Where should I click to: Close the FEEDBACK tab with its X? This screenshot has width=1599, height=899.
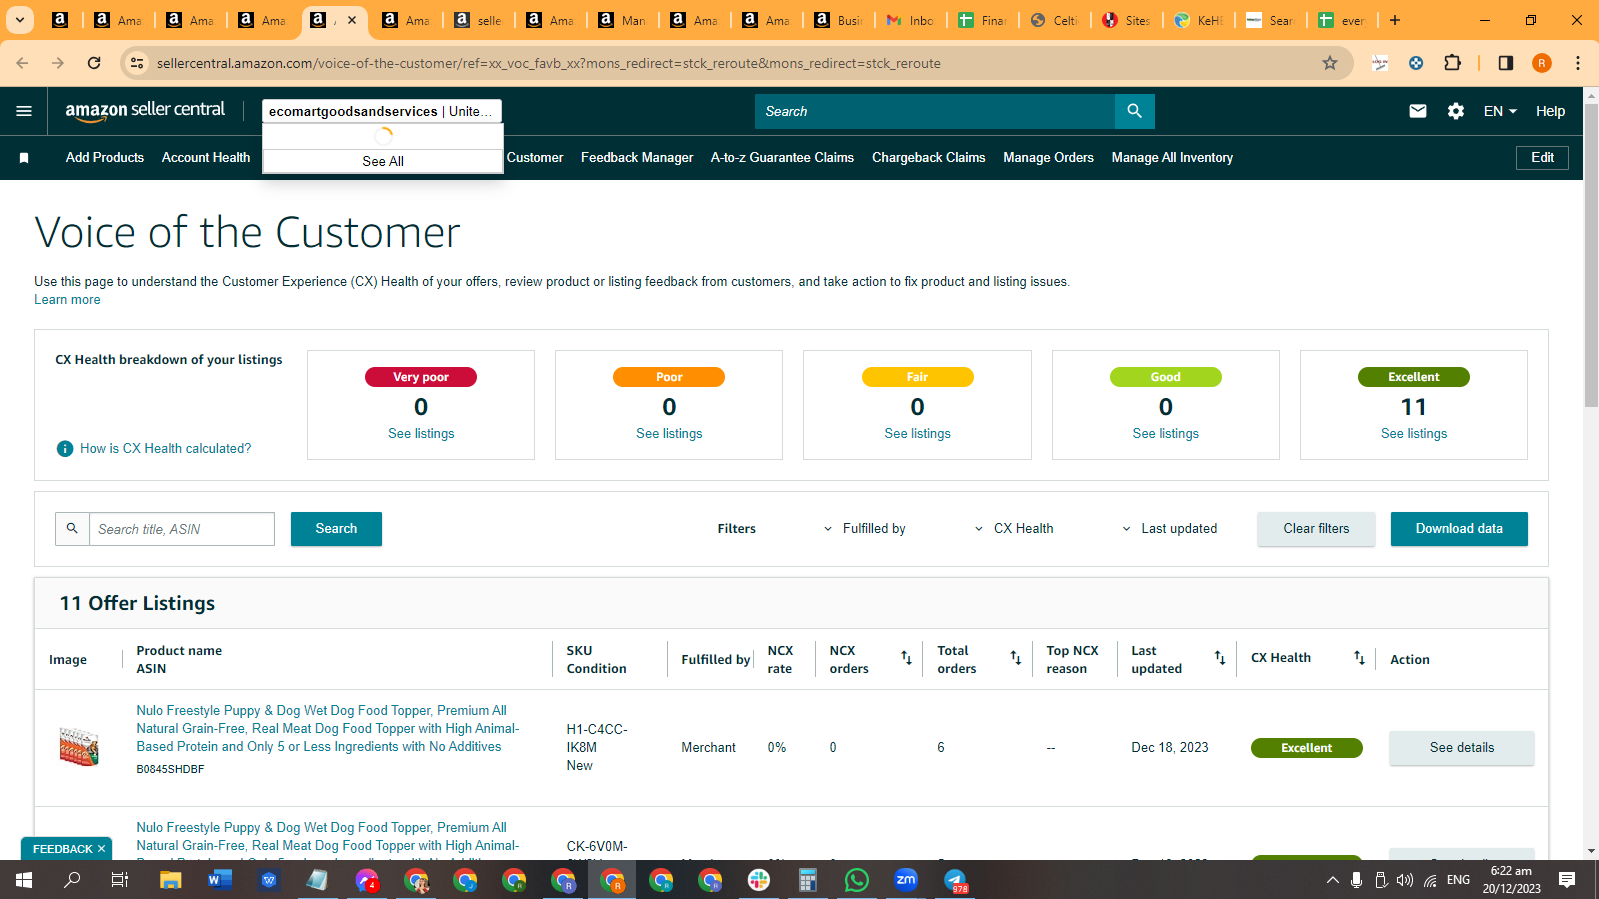pyautogui.click(x=101, y=849)
